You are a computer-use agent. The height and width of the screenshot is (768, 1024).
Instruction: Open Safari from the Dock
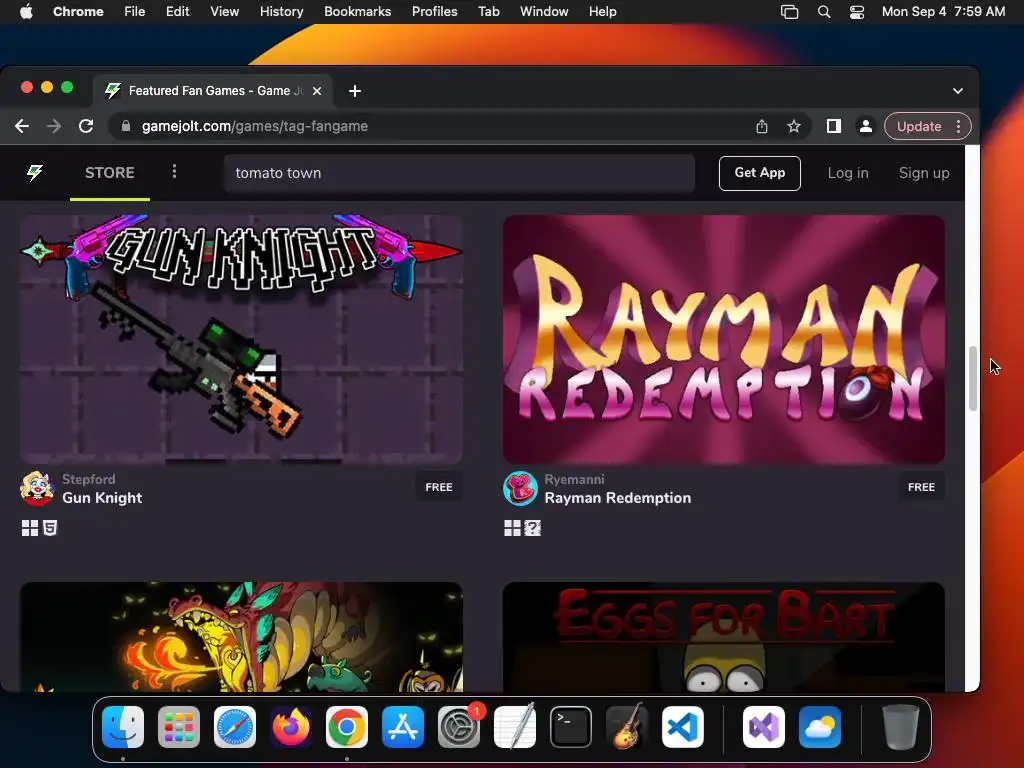coord(235,727)
